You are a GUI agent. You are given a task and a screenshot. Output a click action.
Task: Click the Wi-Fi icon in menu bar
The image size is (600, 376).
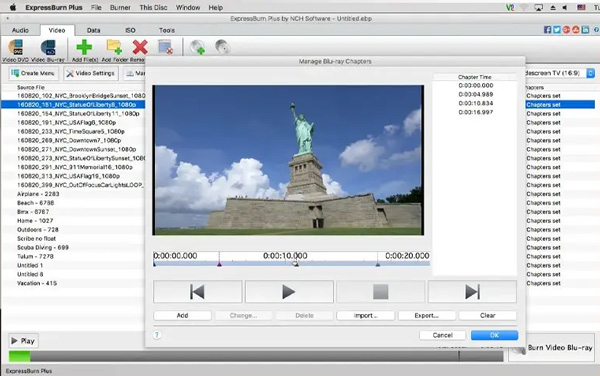click(523, 7)
